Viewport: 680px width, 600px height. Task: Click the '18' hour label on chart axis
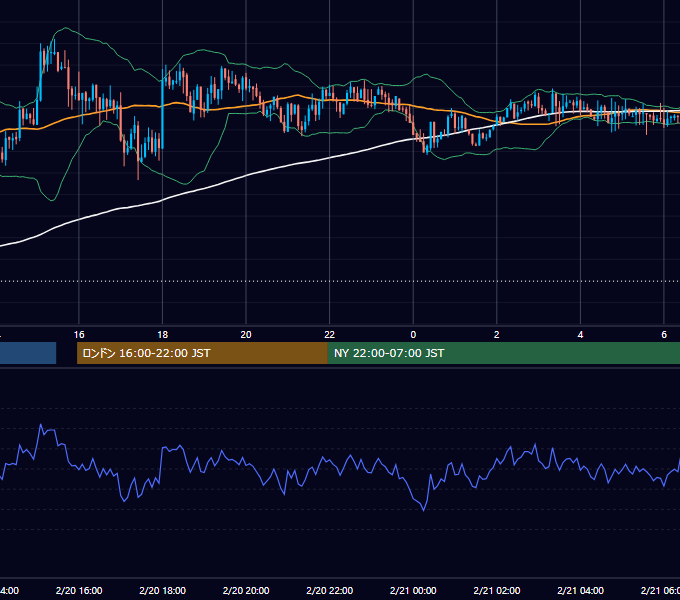click(162, 335)
